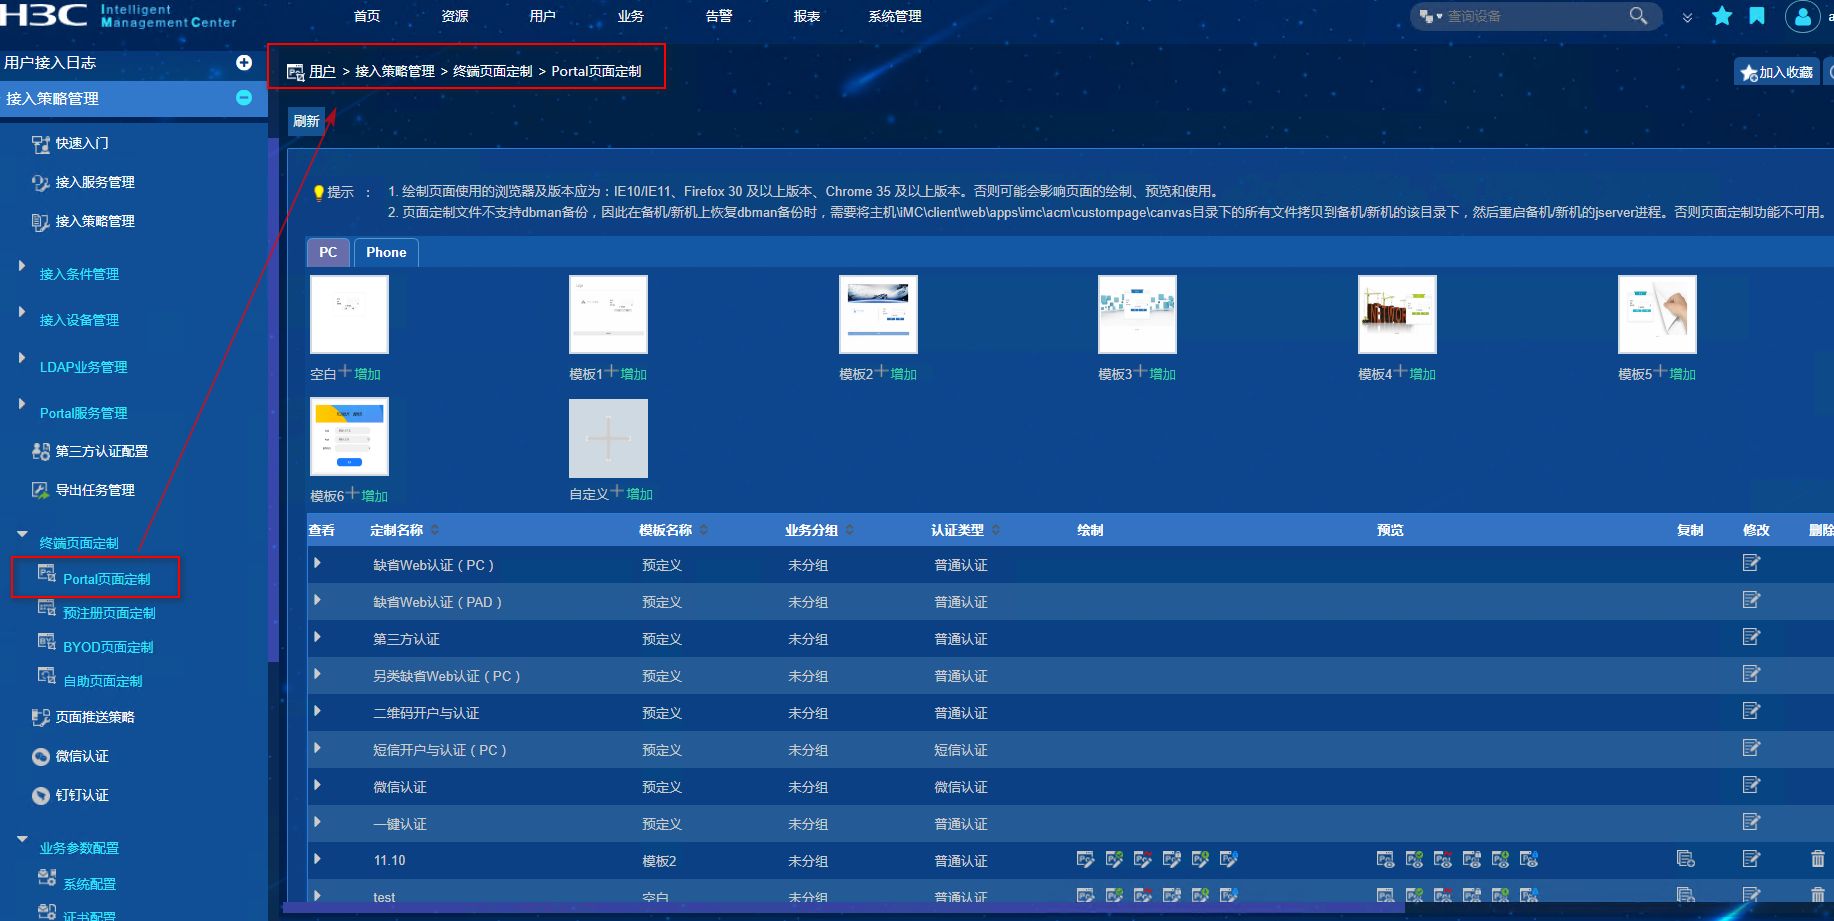The width and height of the screenshot is (1834, 921).
Task: Open 第三方认证配置 in the sidebar
Action: point(101,451)
